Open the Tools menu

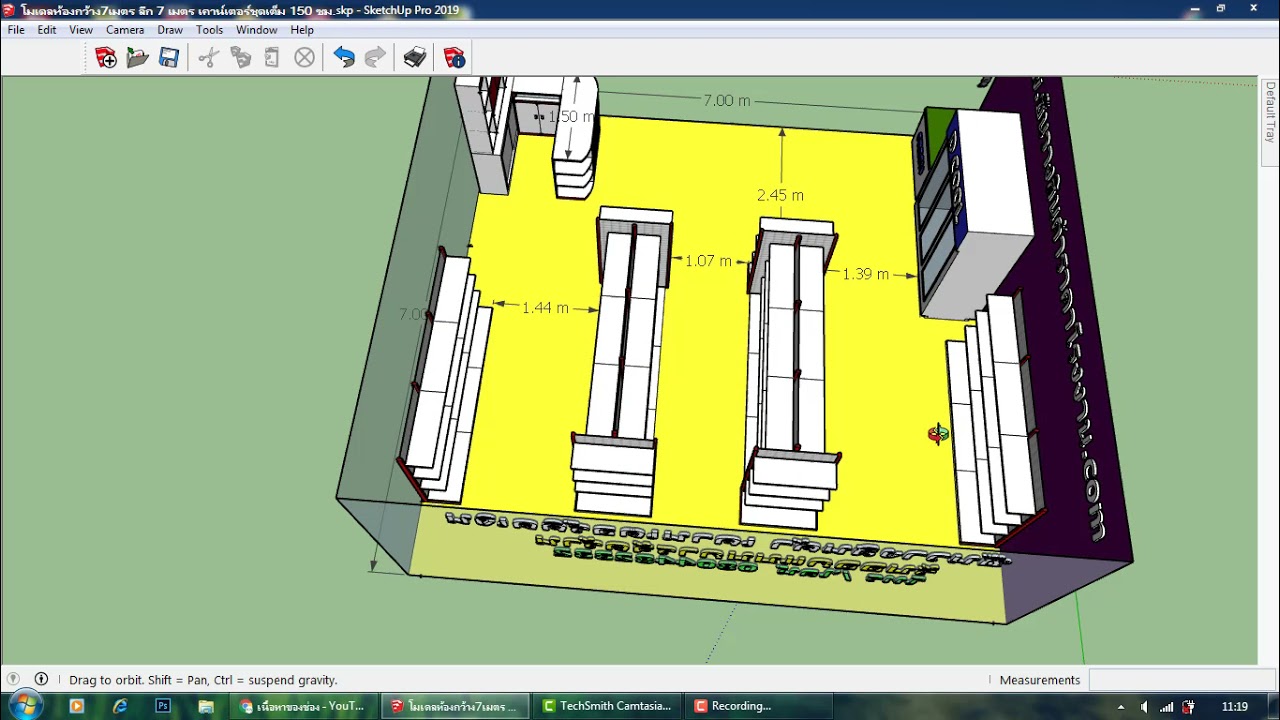(x=209, y=30)
